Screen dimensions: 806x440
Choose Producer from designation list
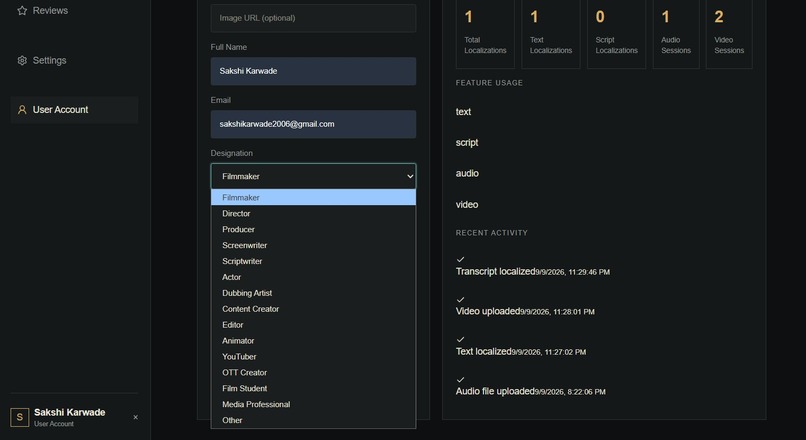tap(313, 229)
